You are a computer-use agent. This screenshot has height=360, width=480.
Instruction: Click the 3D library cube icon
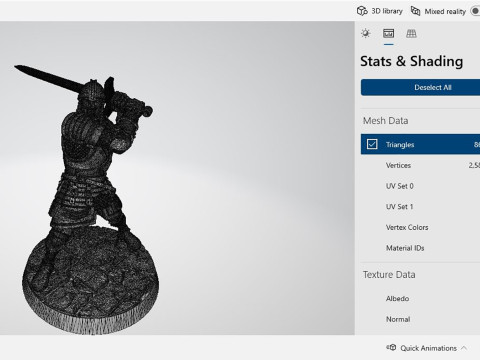coord(362,11)
